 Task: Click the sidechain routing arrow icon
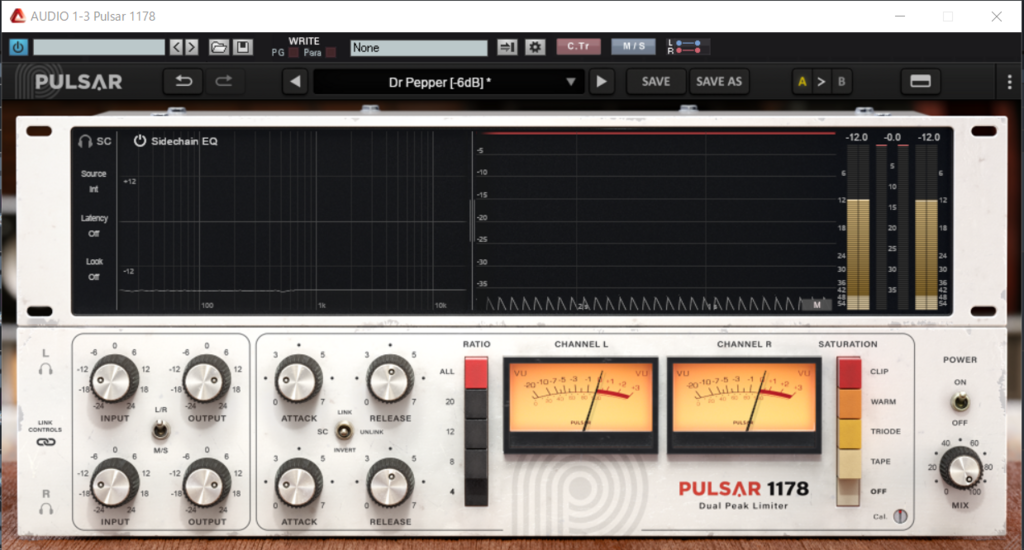pyautogui.click(x=507, y=47)
